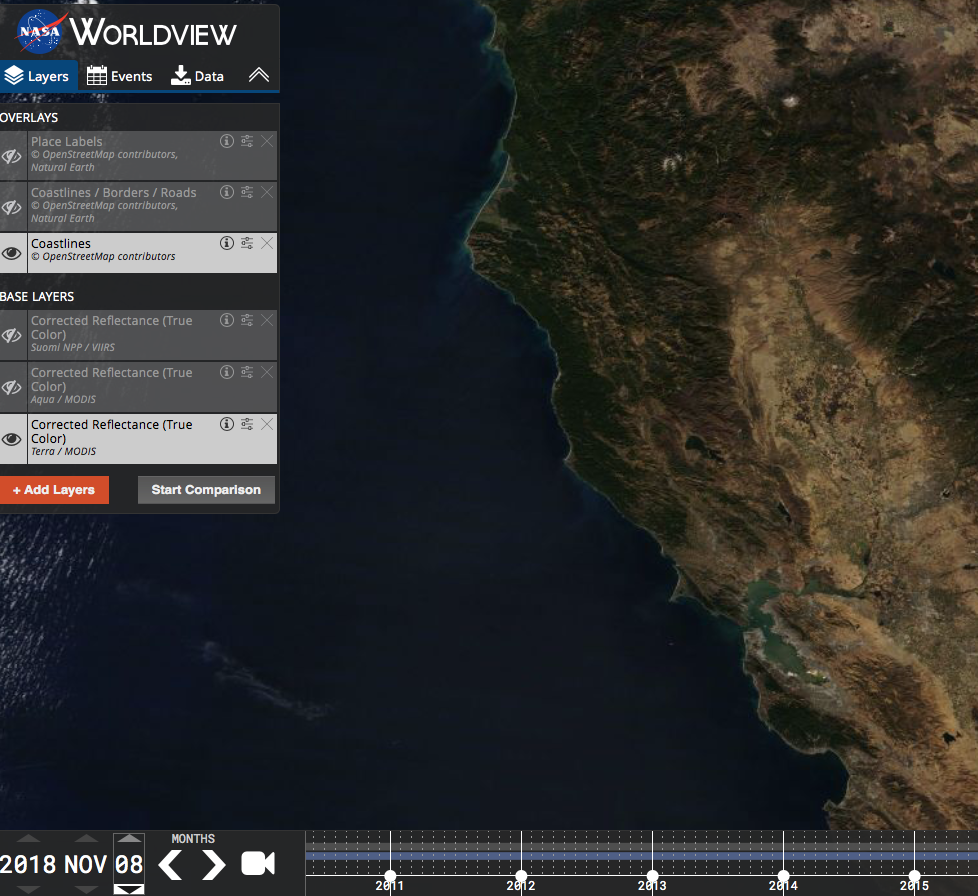Open info for Coastlines / Borders / Roads layer
The height and width of the screenshot is (896, 978).
(x=227, y=192)
